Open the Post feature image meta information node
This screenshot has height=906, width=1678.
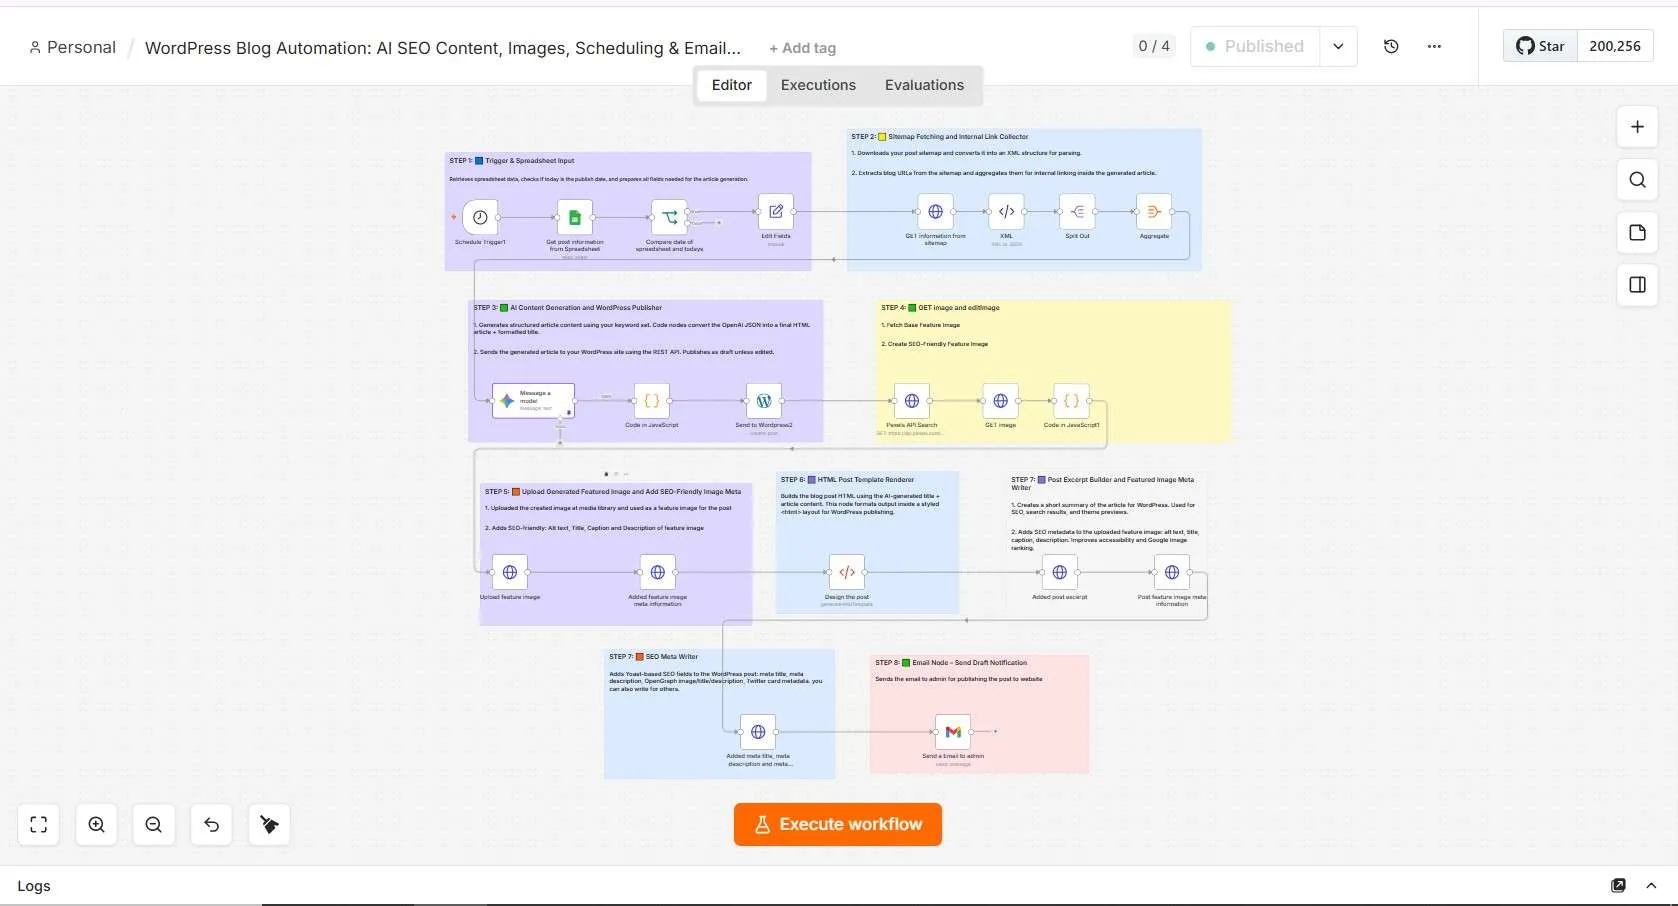1172,573
